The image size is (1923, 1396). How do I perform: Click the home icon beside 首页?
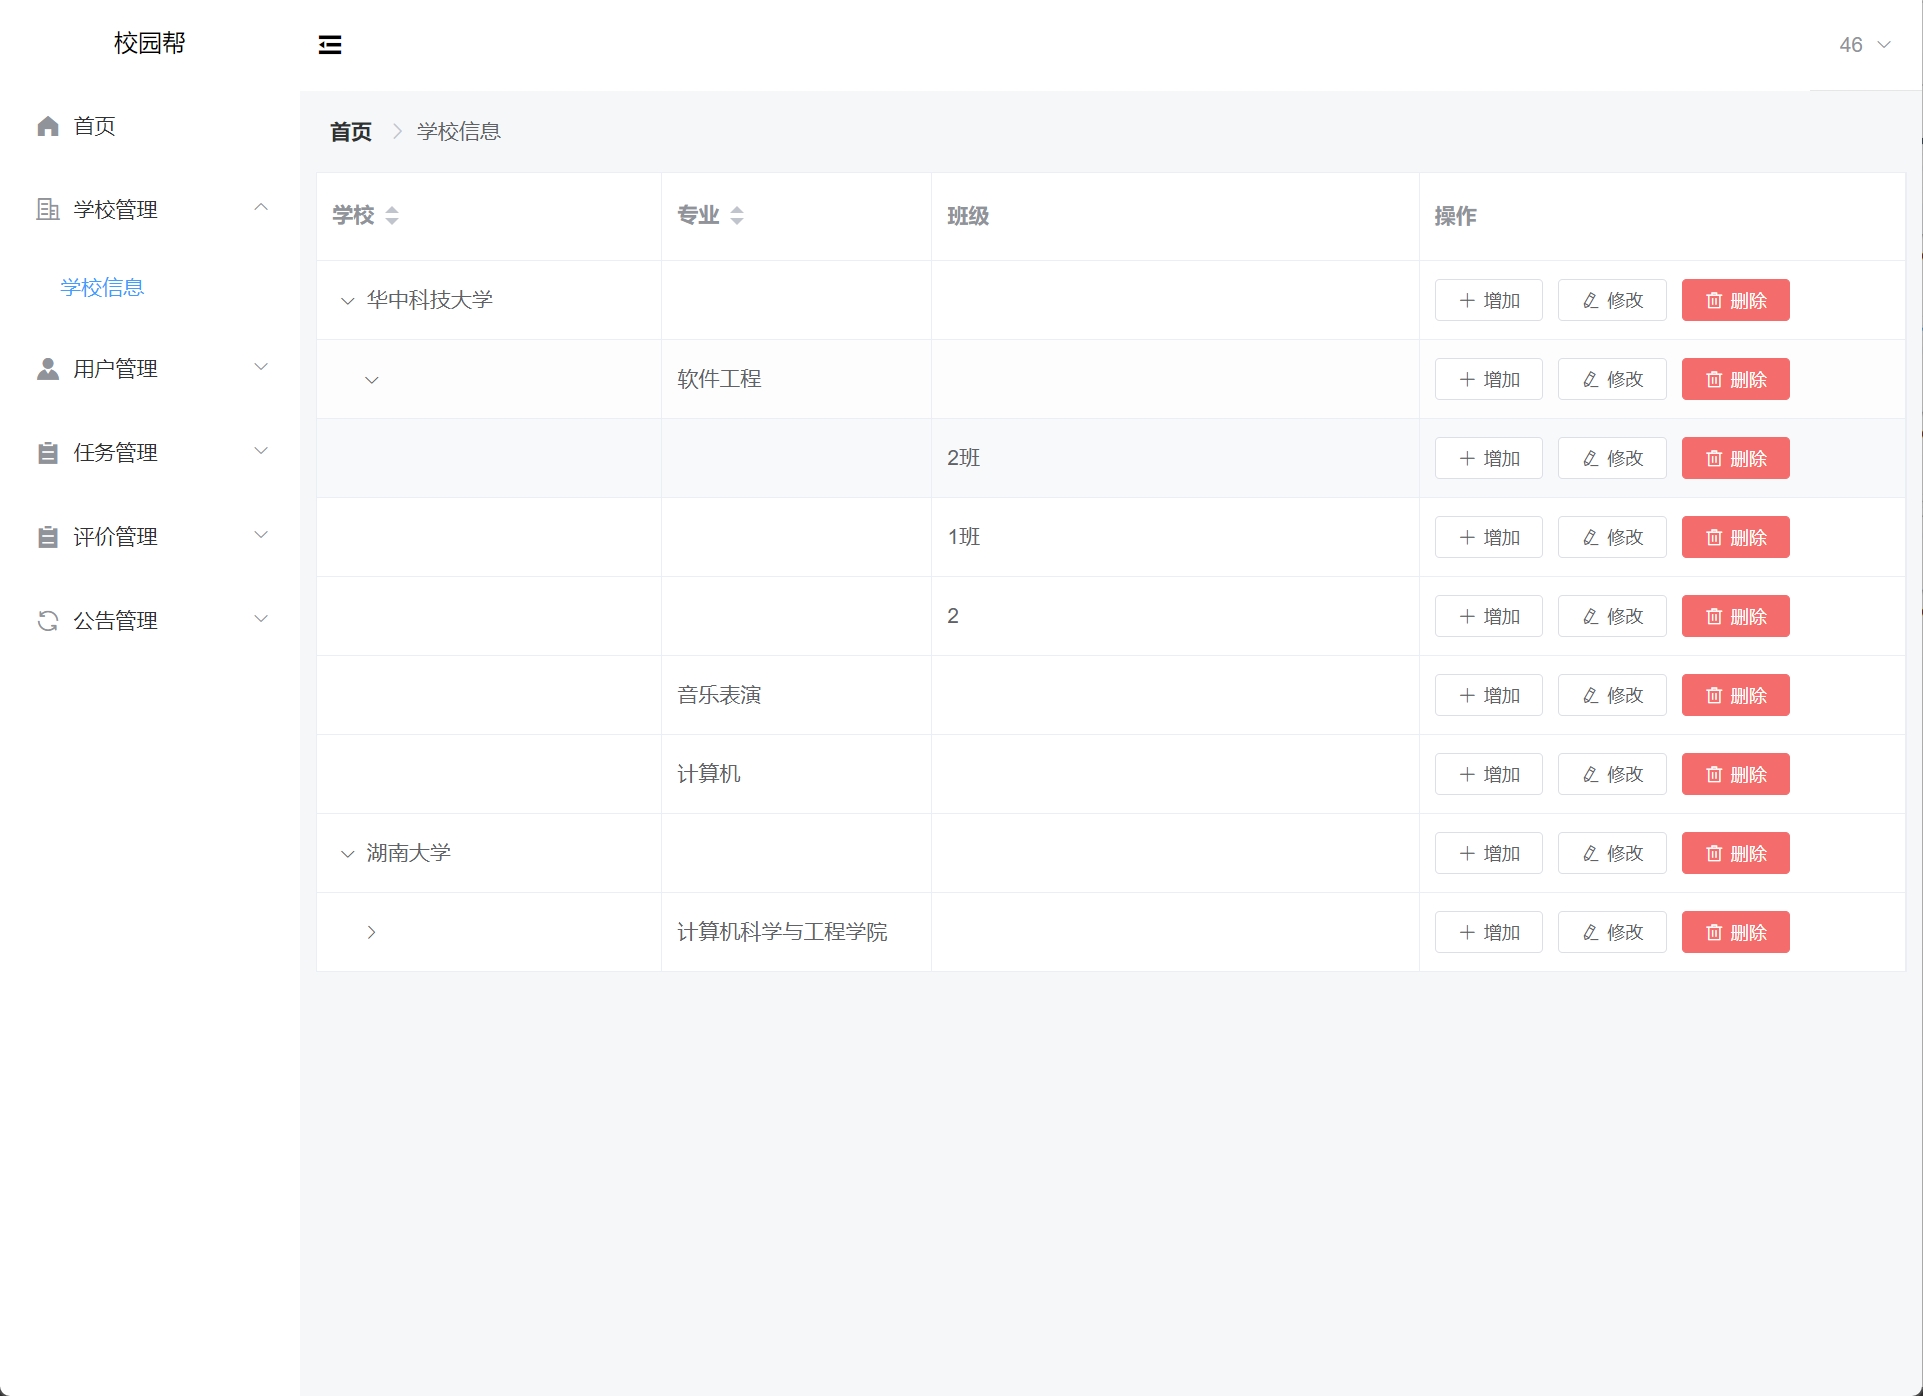pos(48,126)
